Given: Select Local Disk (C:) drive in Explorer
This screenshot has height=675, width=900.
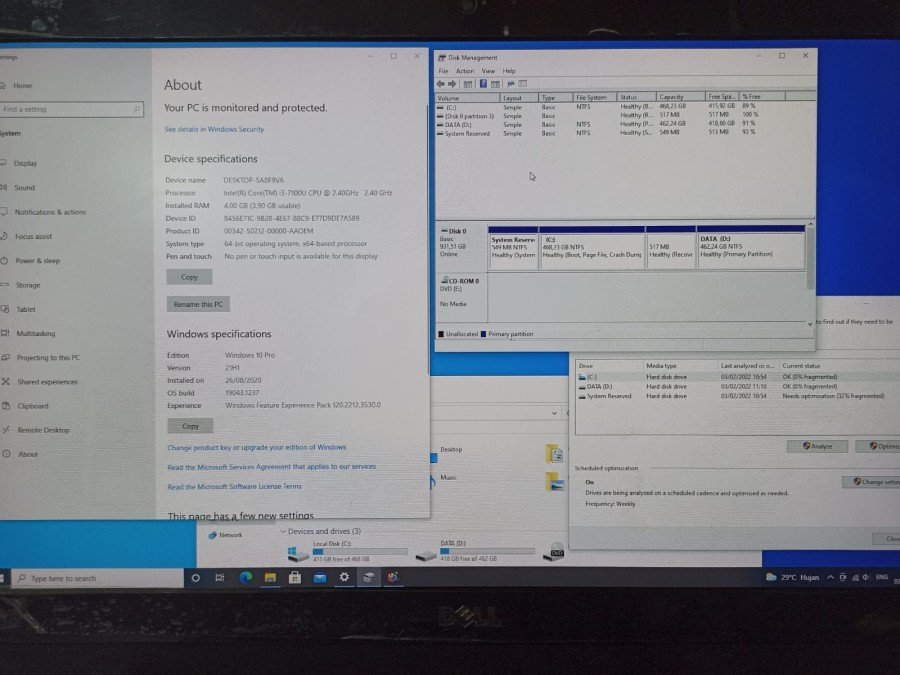Looking at the screenshot, I should (x=340, y=551).
